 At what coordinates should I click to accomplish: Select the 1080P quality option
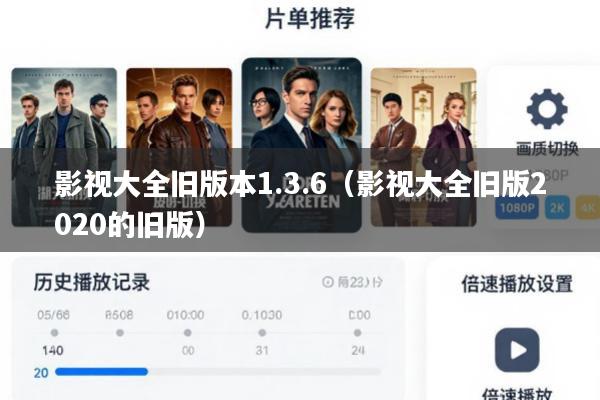(x=517, y=207)
